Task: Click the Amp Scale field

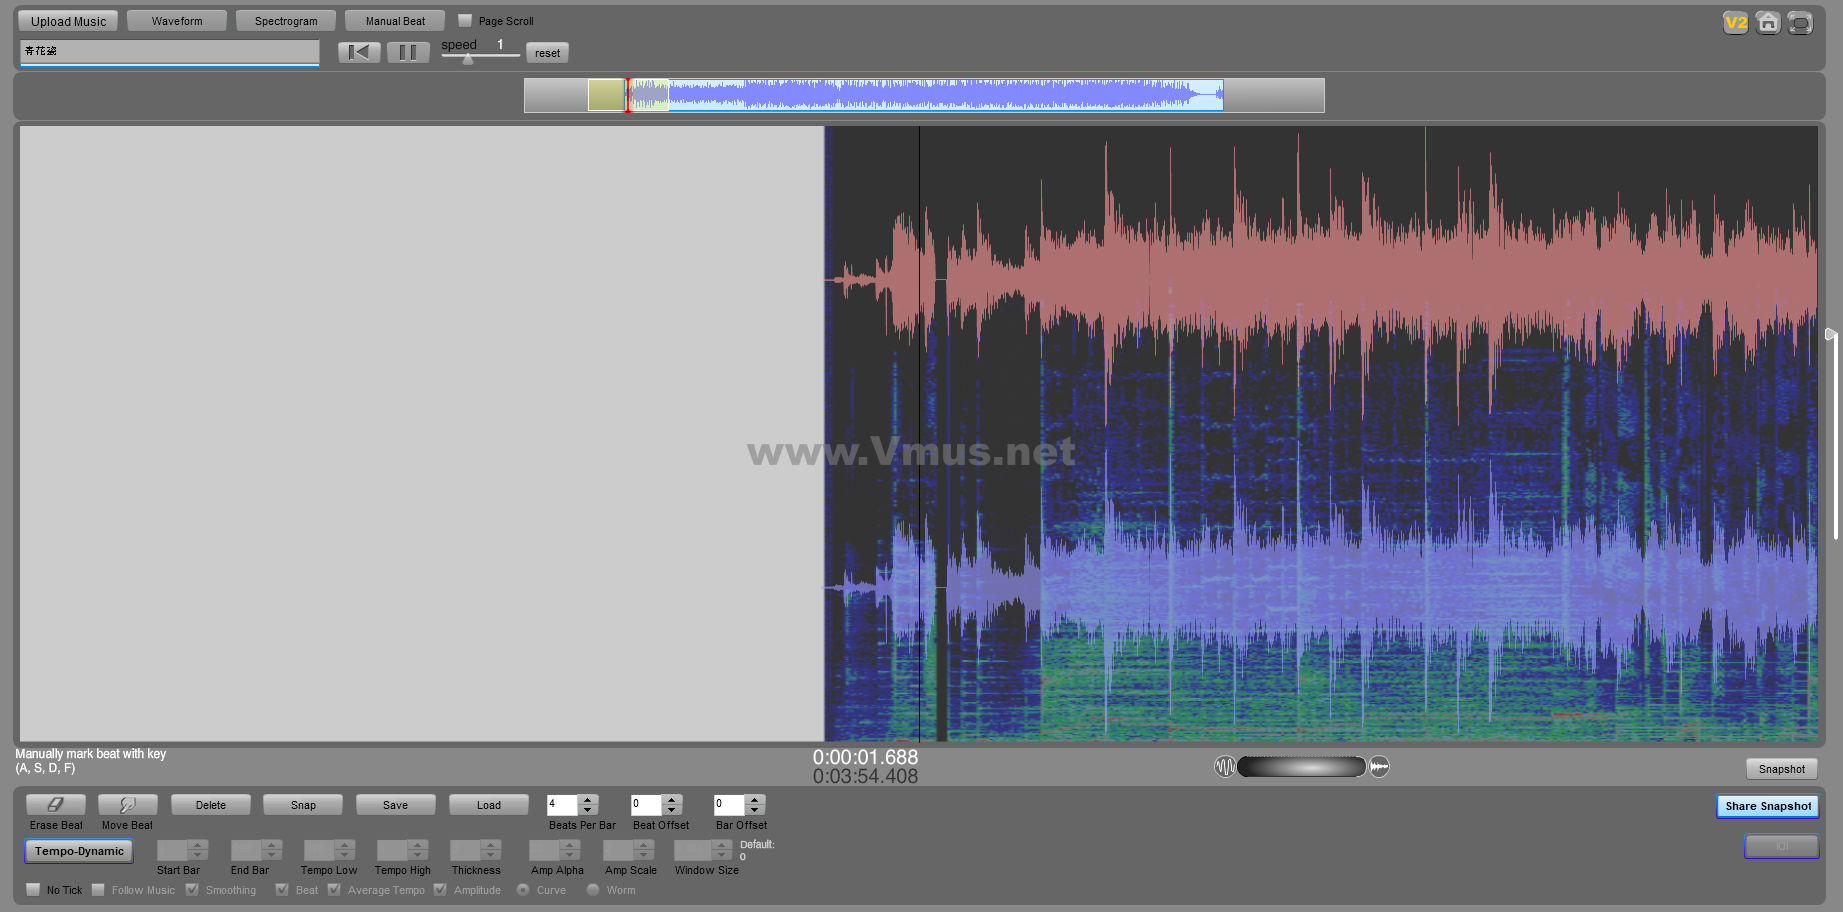Action: (x=619, y=850)
